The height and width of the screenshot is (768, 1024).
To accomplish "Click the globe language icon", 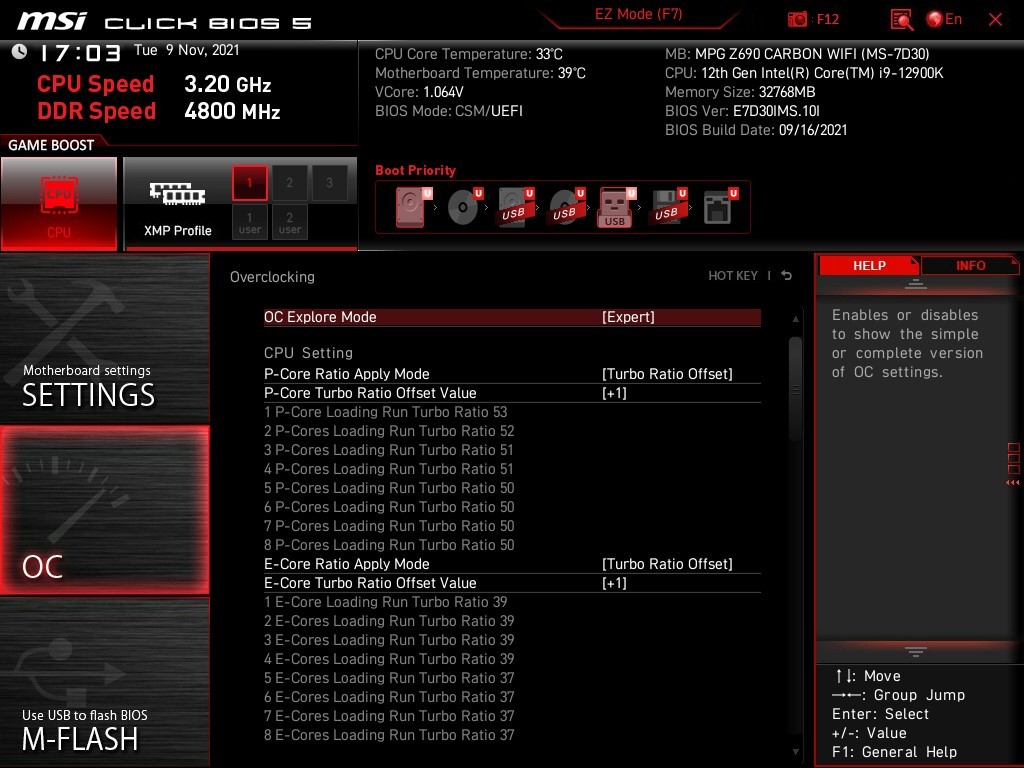I will [x=935, y=19].
